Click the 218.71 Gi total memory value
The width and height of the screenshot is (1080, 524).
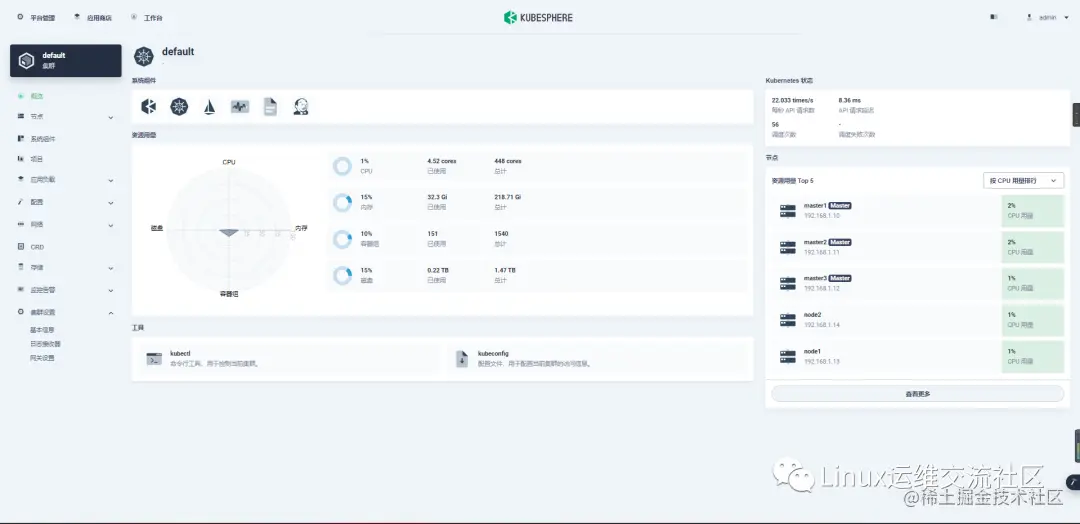tap(508, 197)
